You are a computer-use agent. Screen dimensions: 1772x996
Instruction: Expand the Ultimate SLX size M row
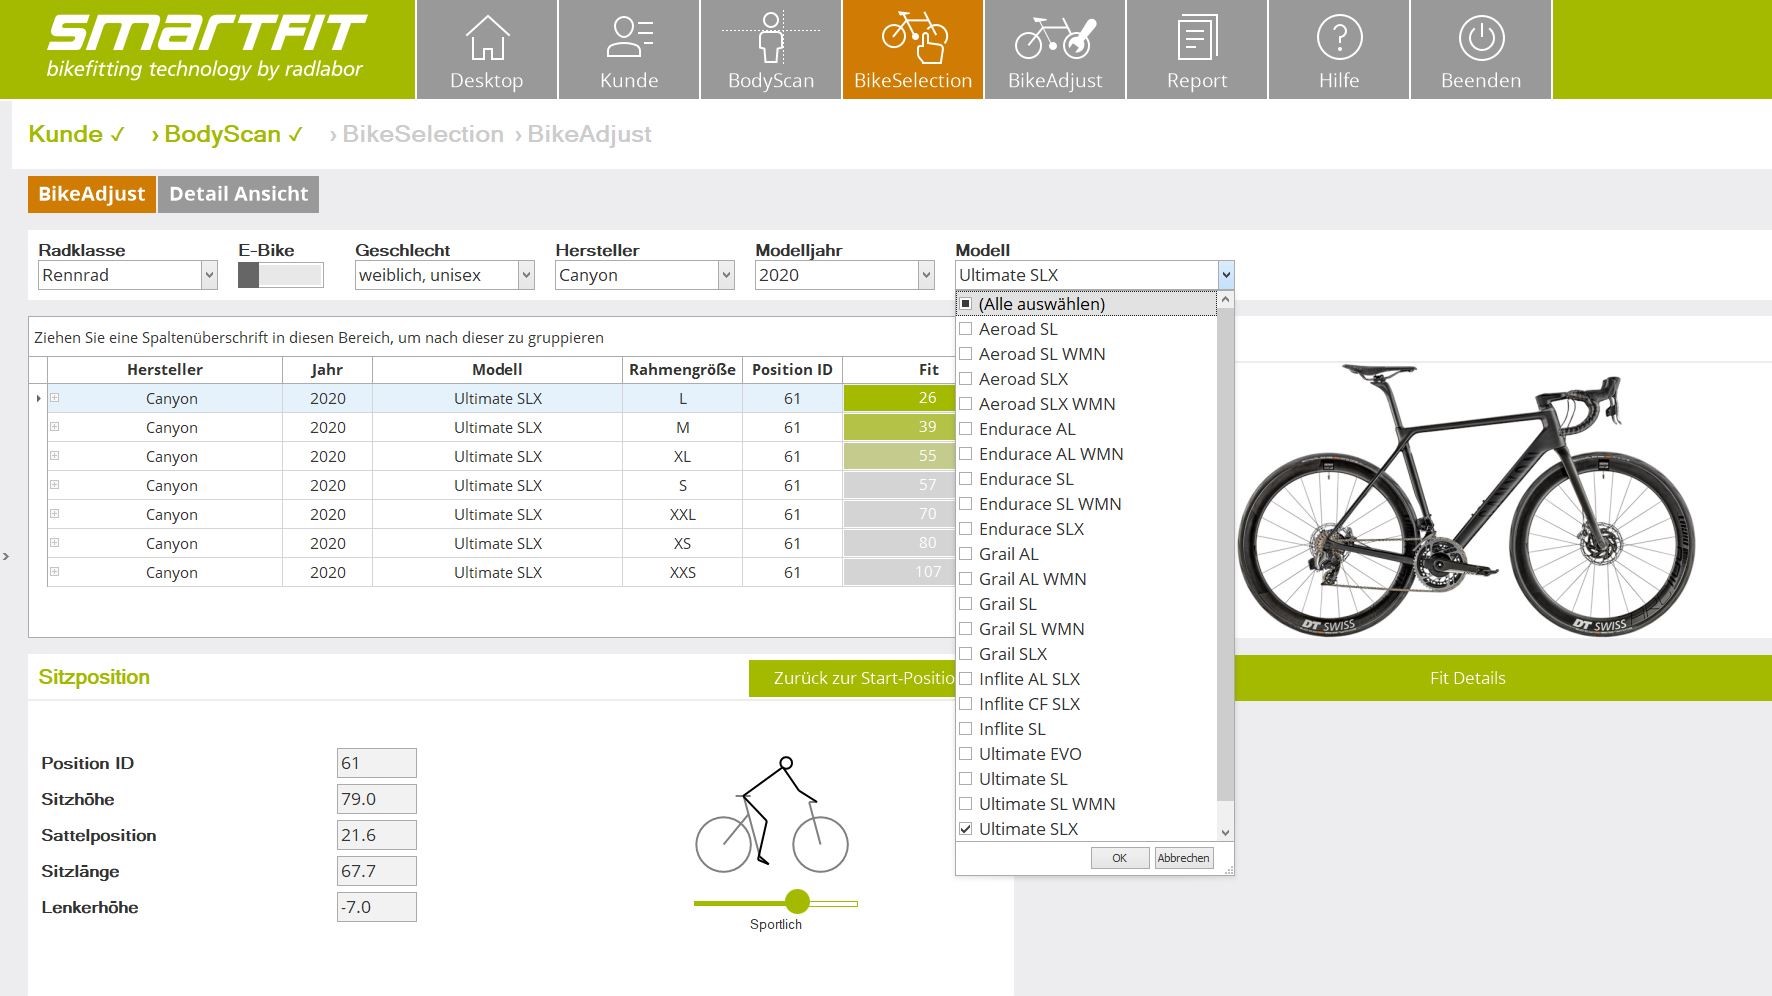coord(55,427)
